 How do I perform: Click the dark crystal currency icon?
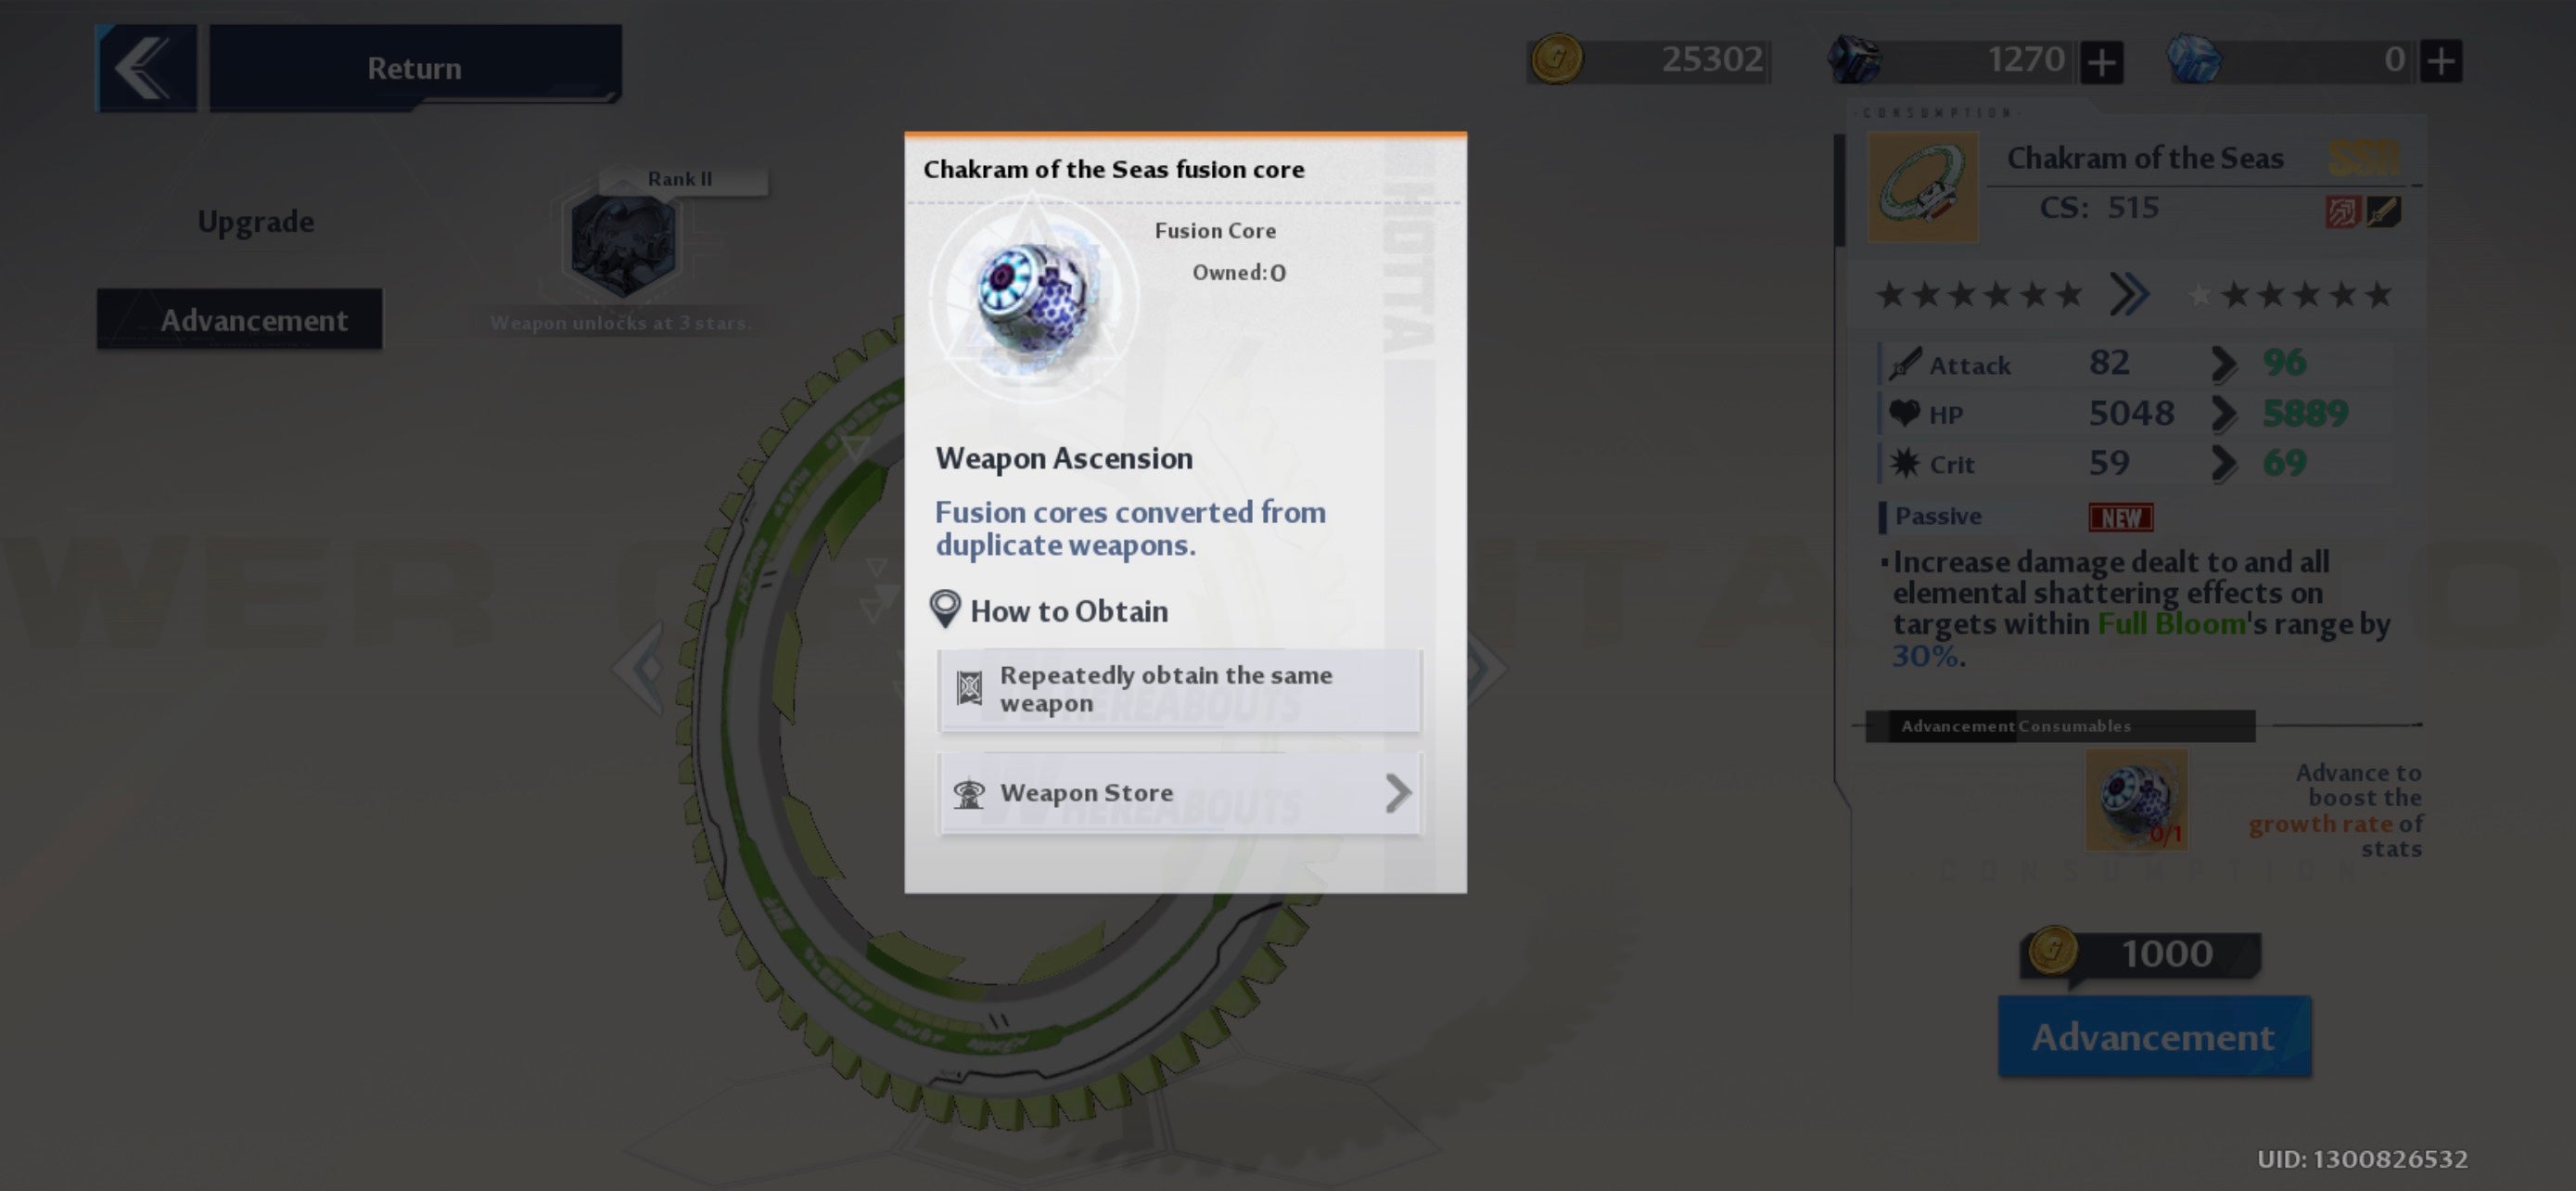point(1854,59)
